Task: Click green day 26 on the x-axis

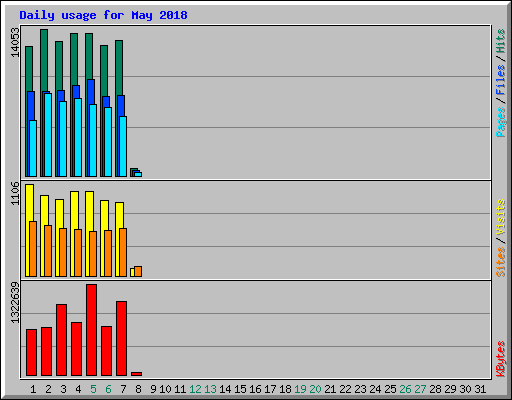Action: [405, 389]
